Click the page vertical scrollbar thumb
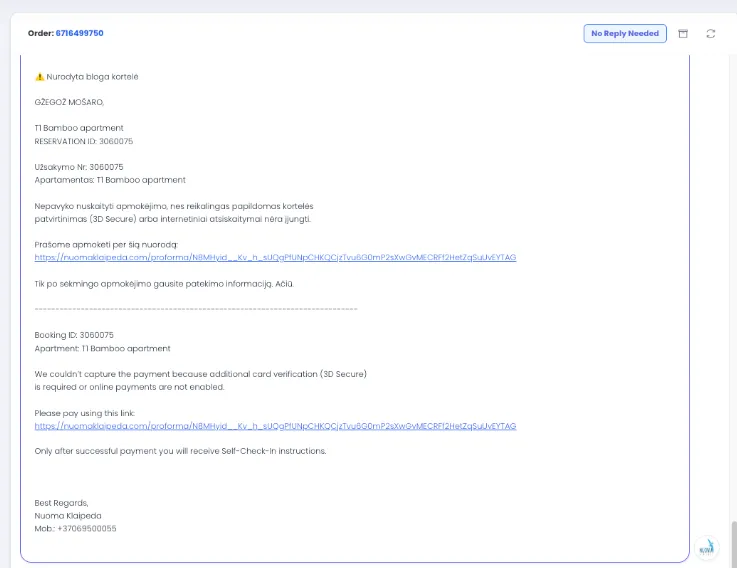Image resolution: width=737 pixels, height=568 pixels. pyautogui.click(x=734, y=544)
